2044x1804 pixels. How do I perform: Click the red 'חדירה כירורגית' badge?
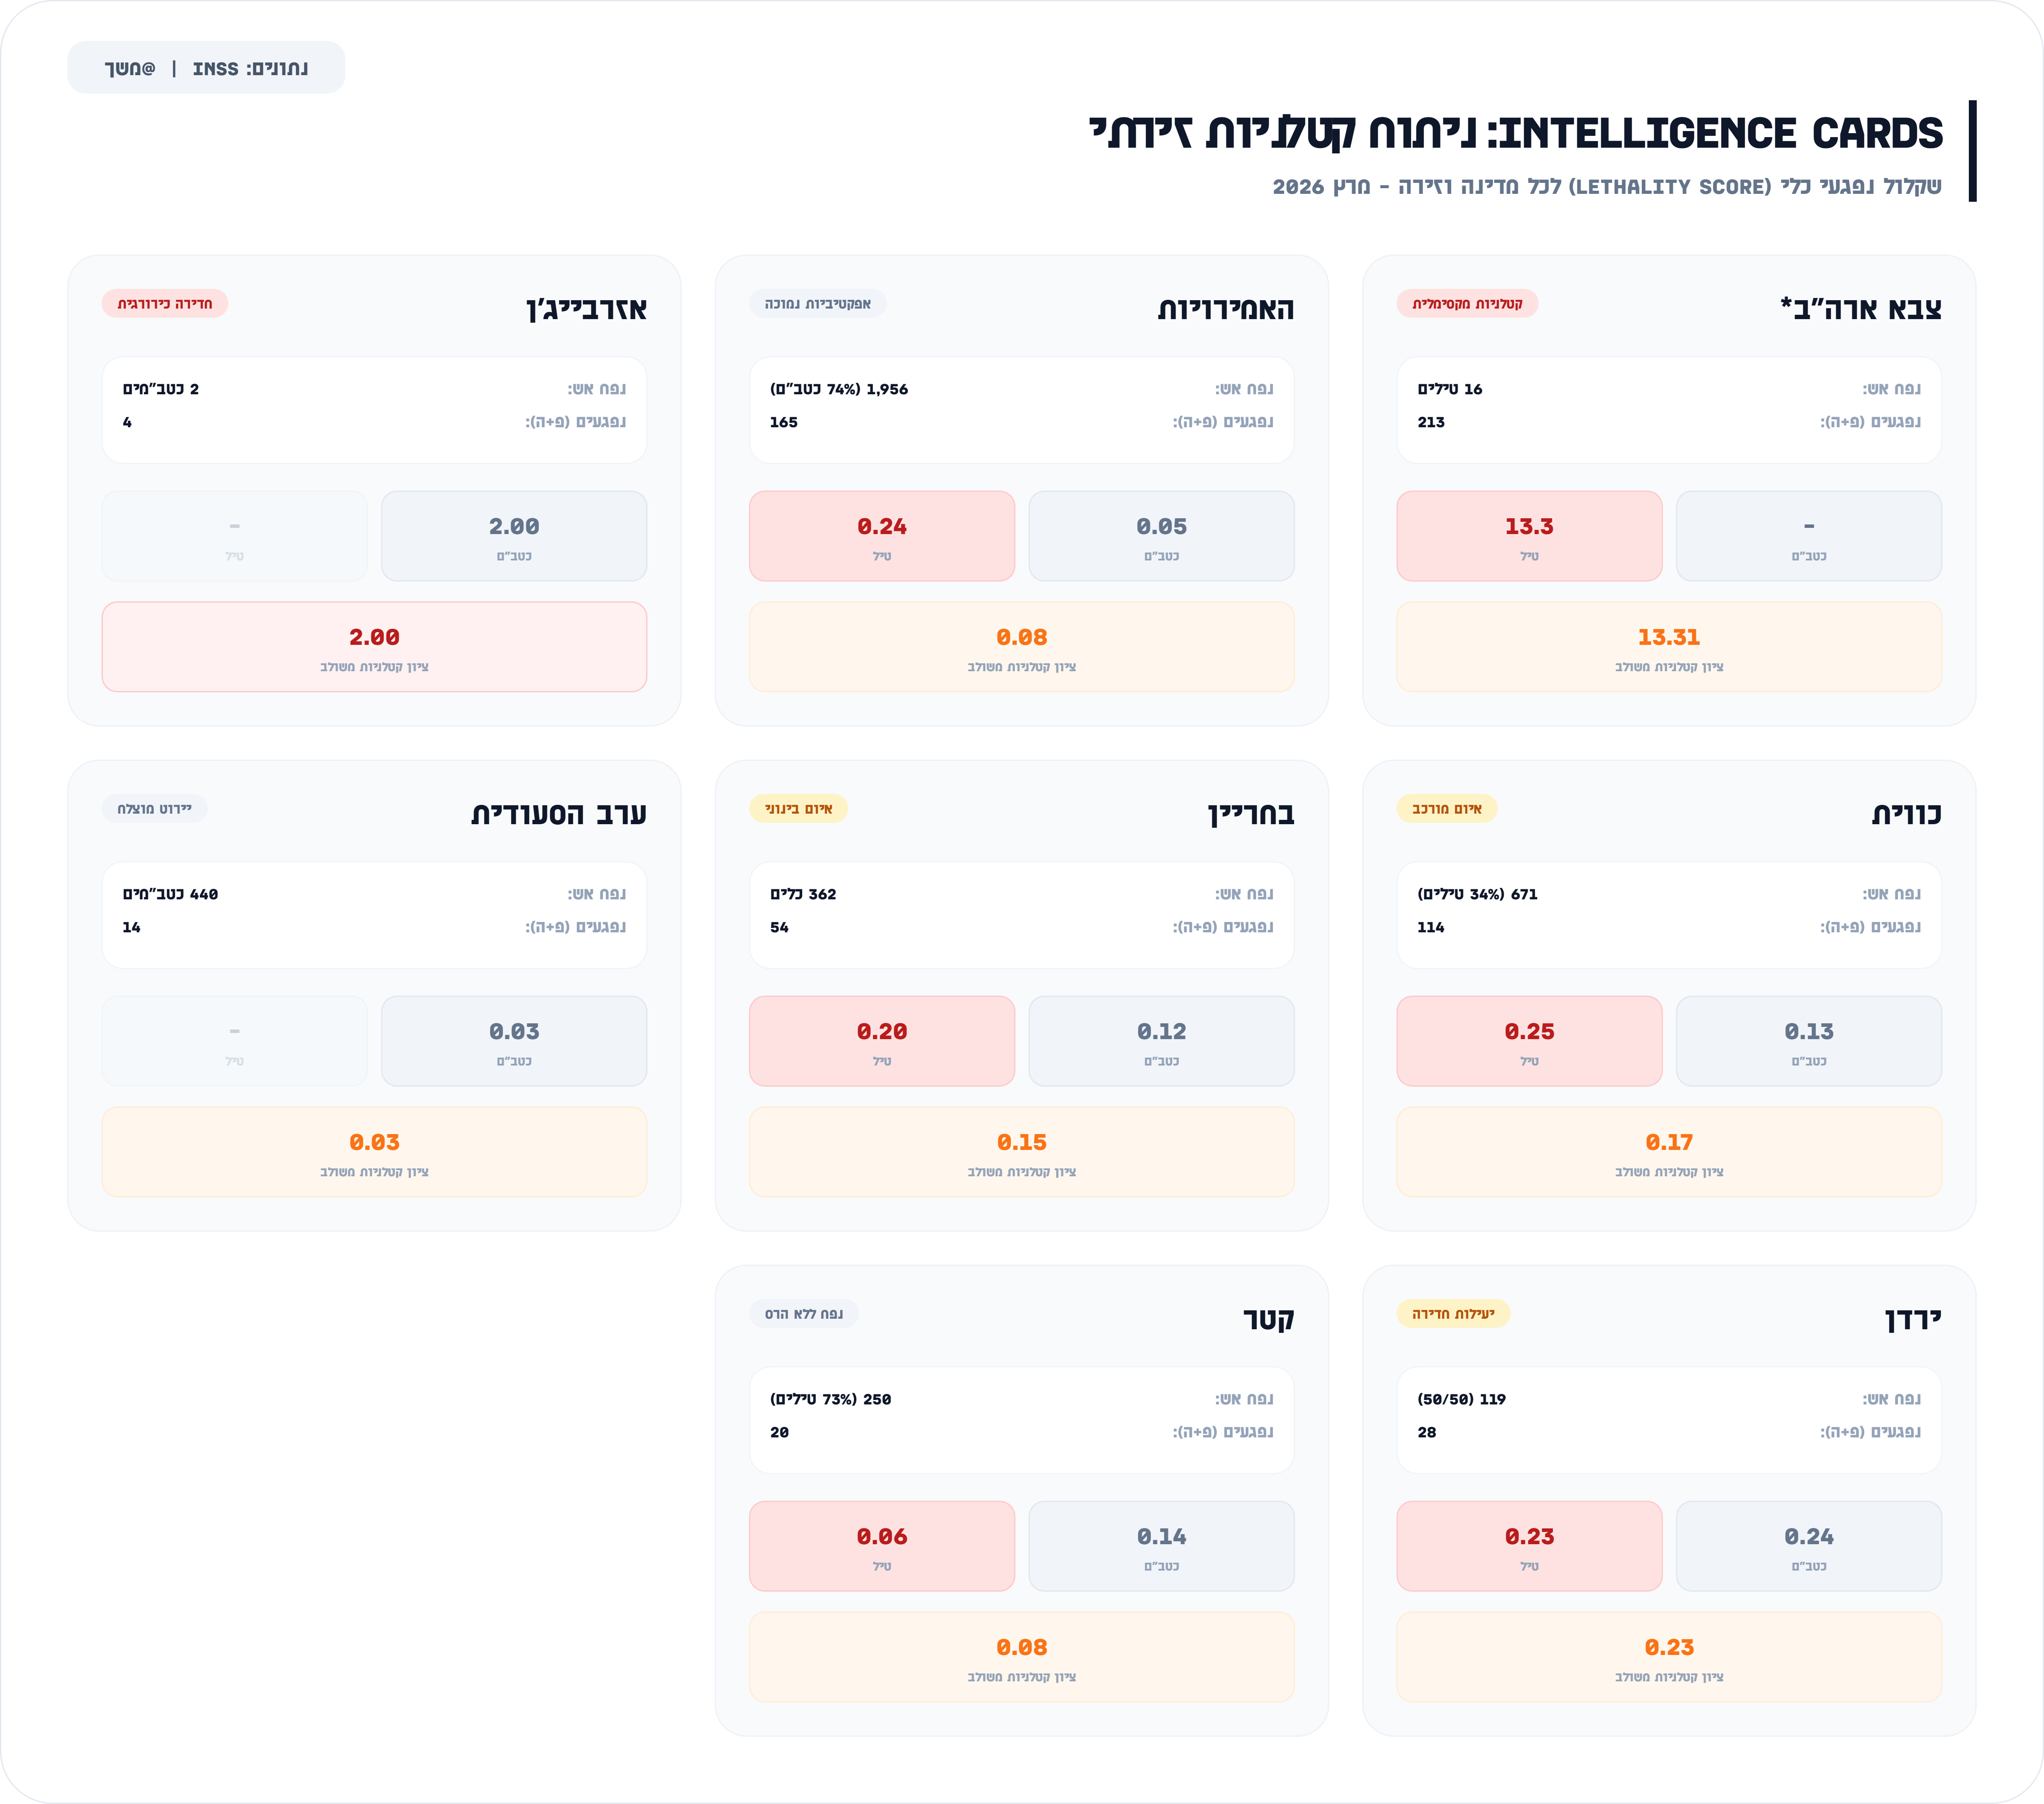pos(165,304)
